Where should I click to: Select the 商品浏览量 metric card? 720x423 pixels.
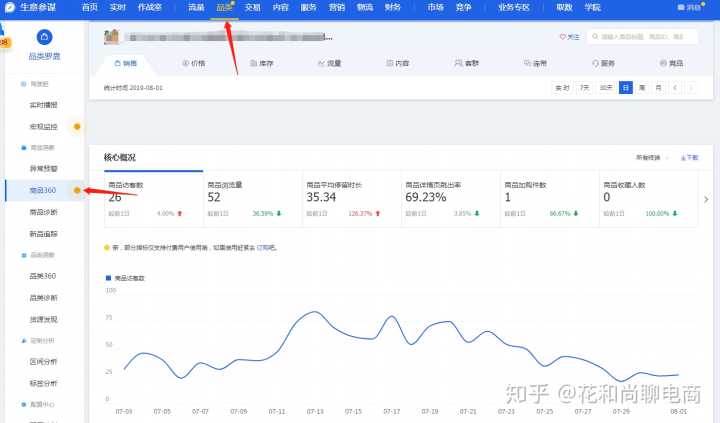[251, 199]
